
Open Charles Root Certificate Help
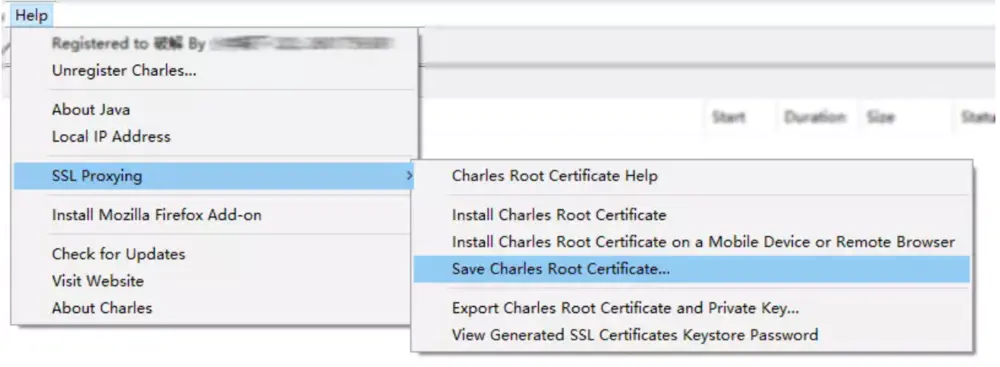[691, 176]
